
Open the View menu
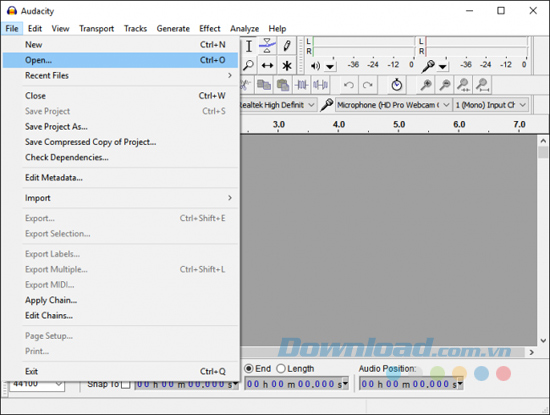click(60, 28)
